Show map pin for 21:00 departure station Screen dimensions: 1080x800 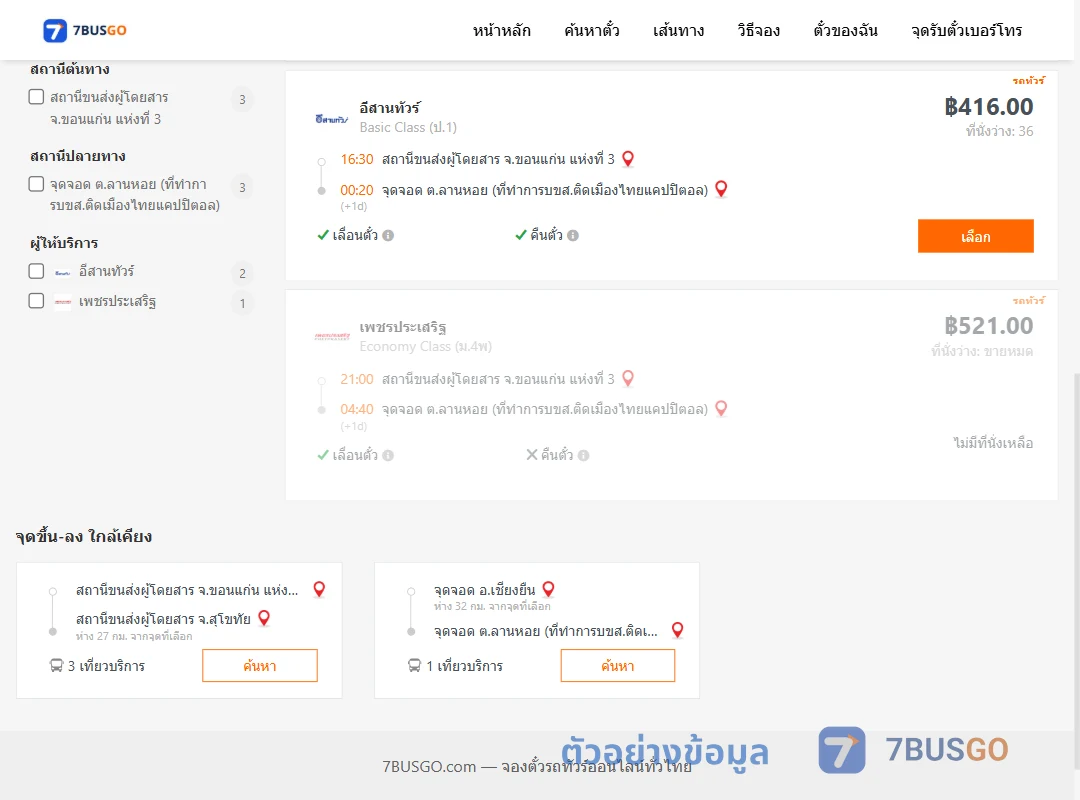tap(627, 378)
